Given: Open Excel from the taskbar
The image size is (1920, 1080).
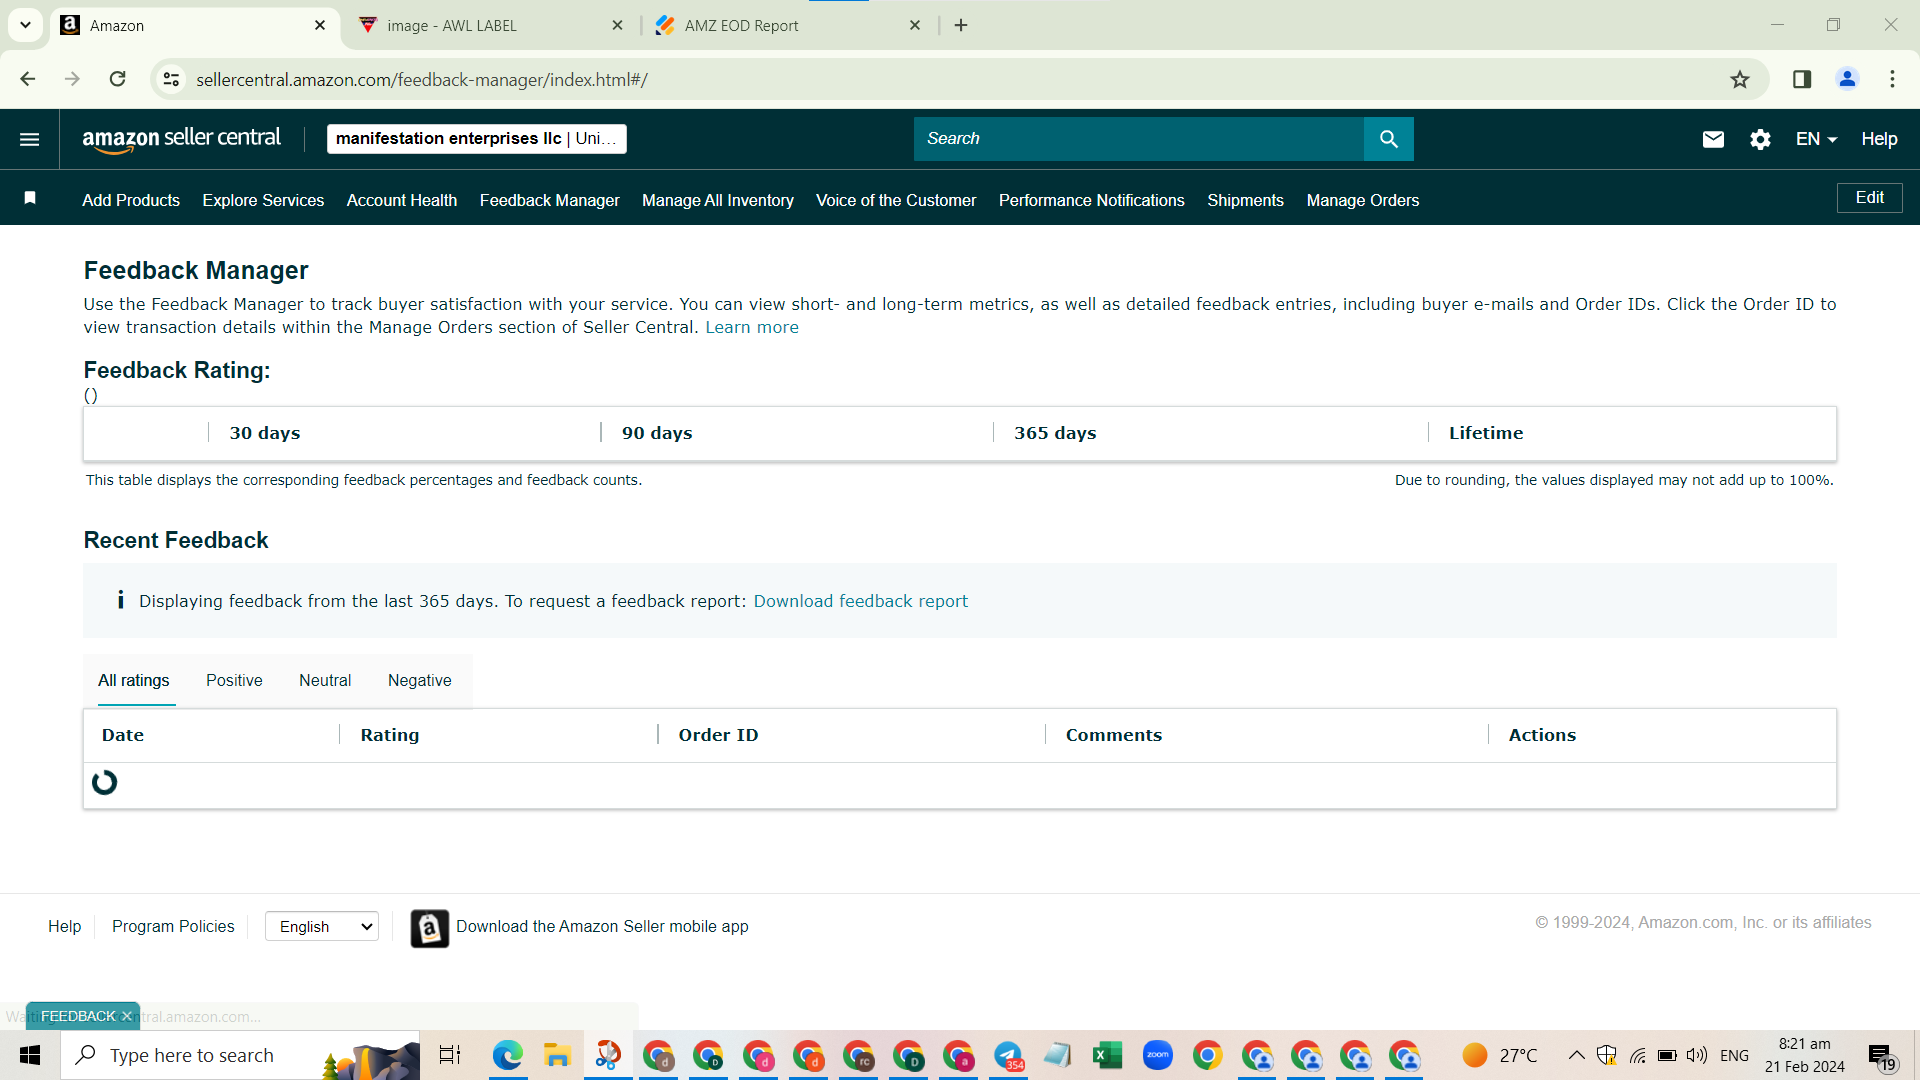Looking at the screenshot, I should click(x=1107, y=1055).
